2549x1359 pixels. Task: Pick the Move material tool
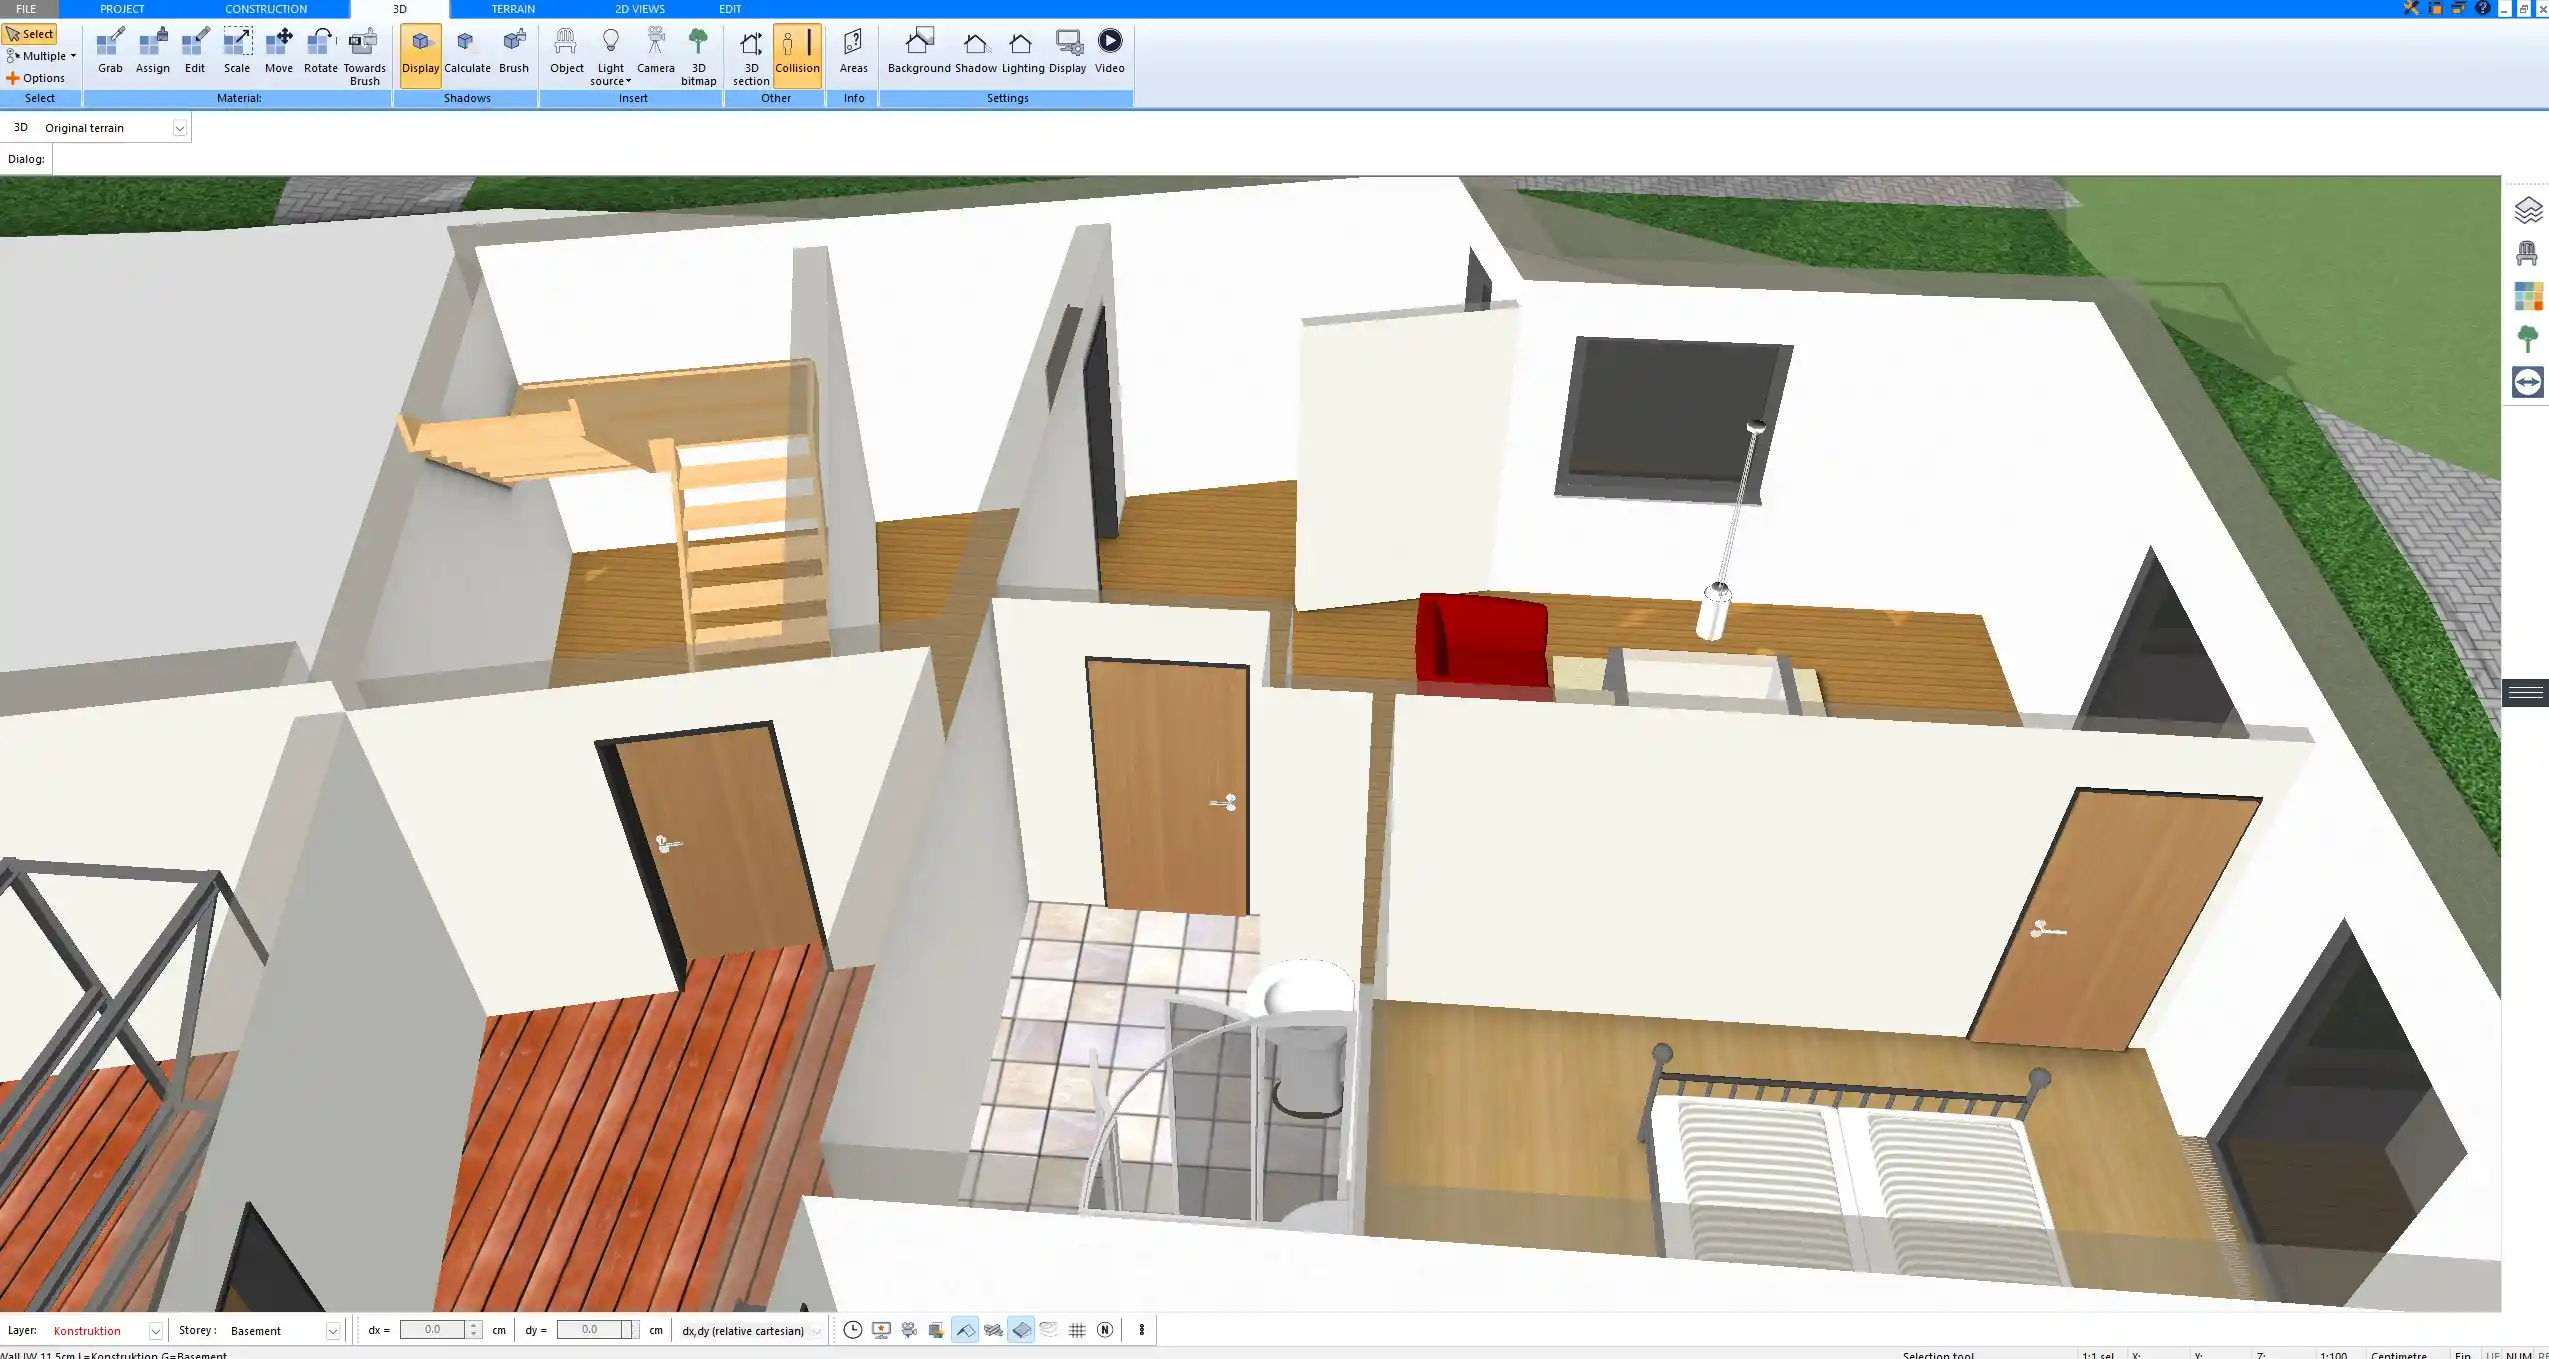[279, 52]
